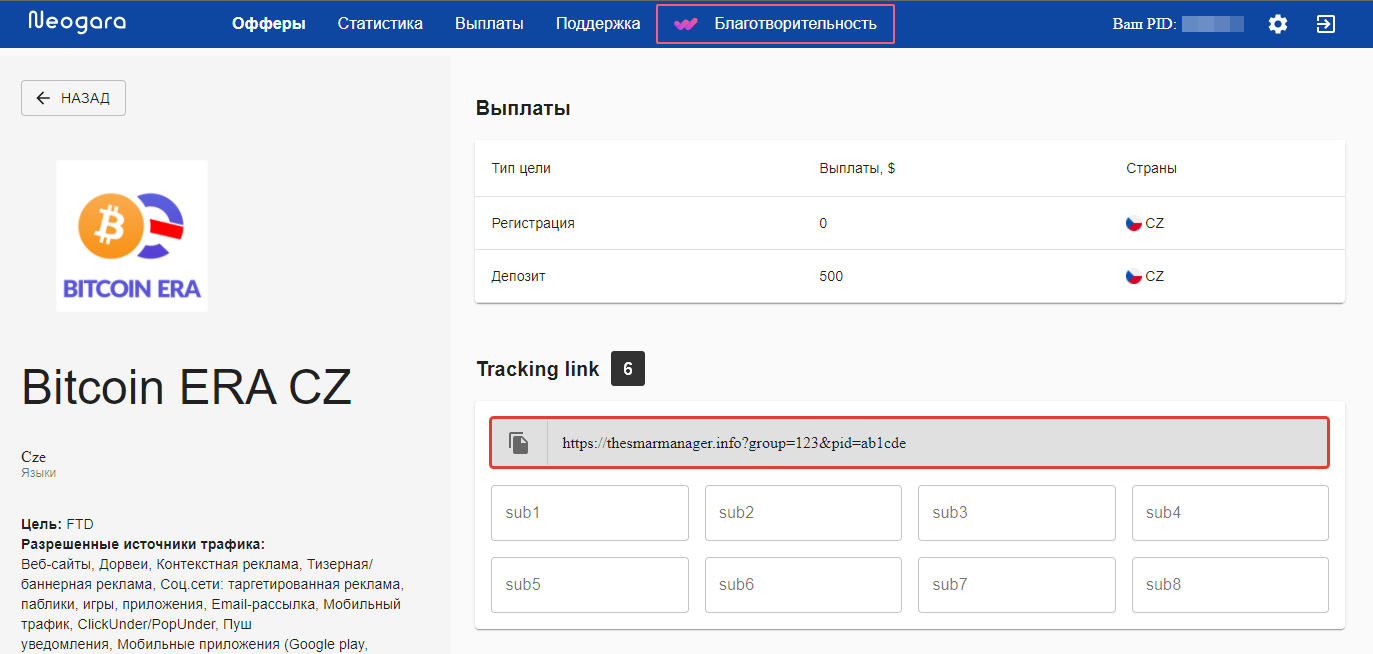Click the payout value 500
The width and height of the screenshot is (1373, 654).
[831, 276]
